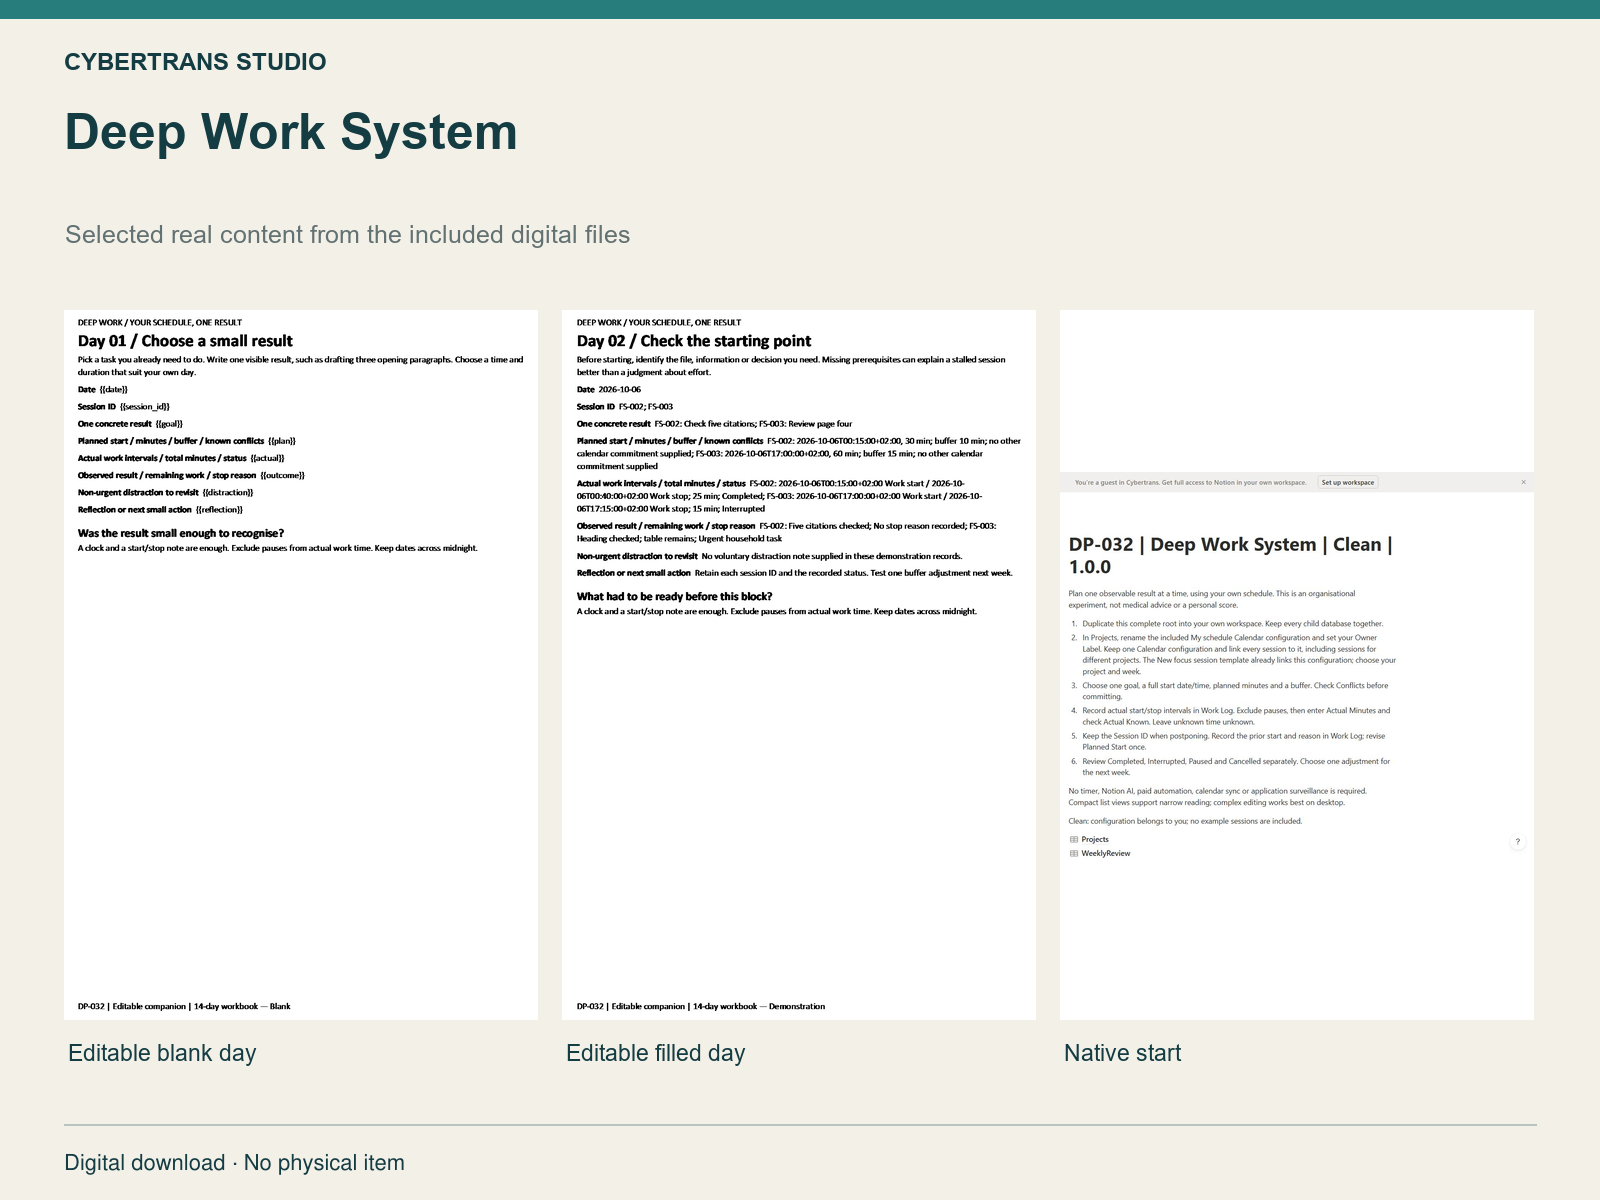
Task: Click 'Selected real content from the included digital files'
Action: pos(348,235)
